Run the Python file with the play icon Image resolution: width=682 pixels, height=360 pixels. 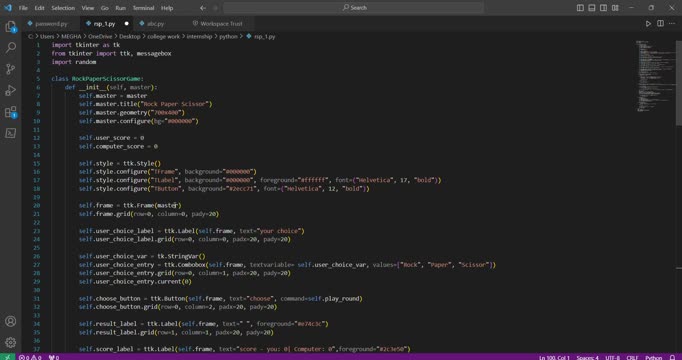(x=648, y=23)
